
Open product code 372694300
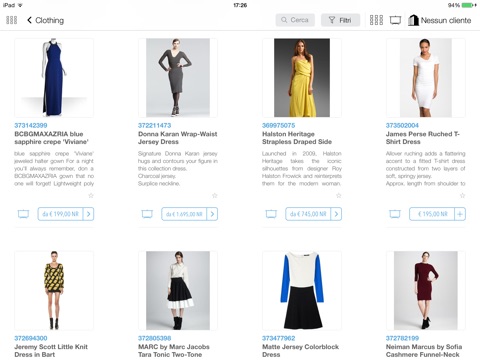coord(31,338)
